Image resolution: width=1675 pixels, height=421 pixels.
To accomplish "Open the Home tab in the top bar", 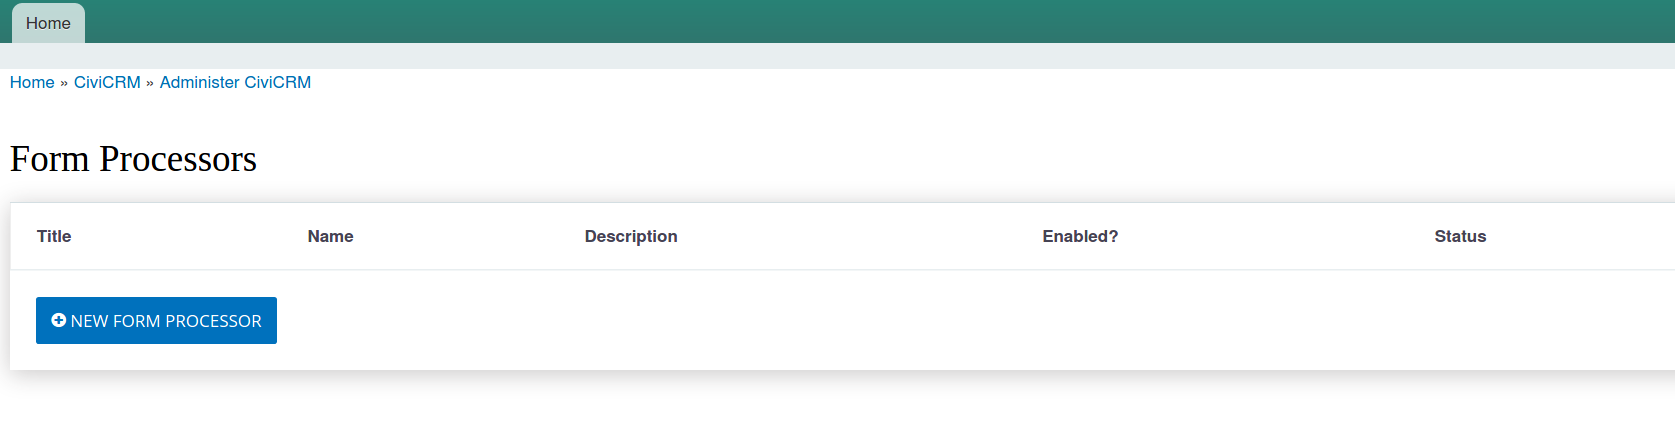I will click(x=48, y=23).
